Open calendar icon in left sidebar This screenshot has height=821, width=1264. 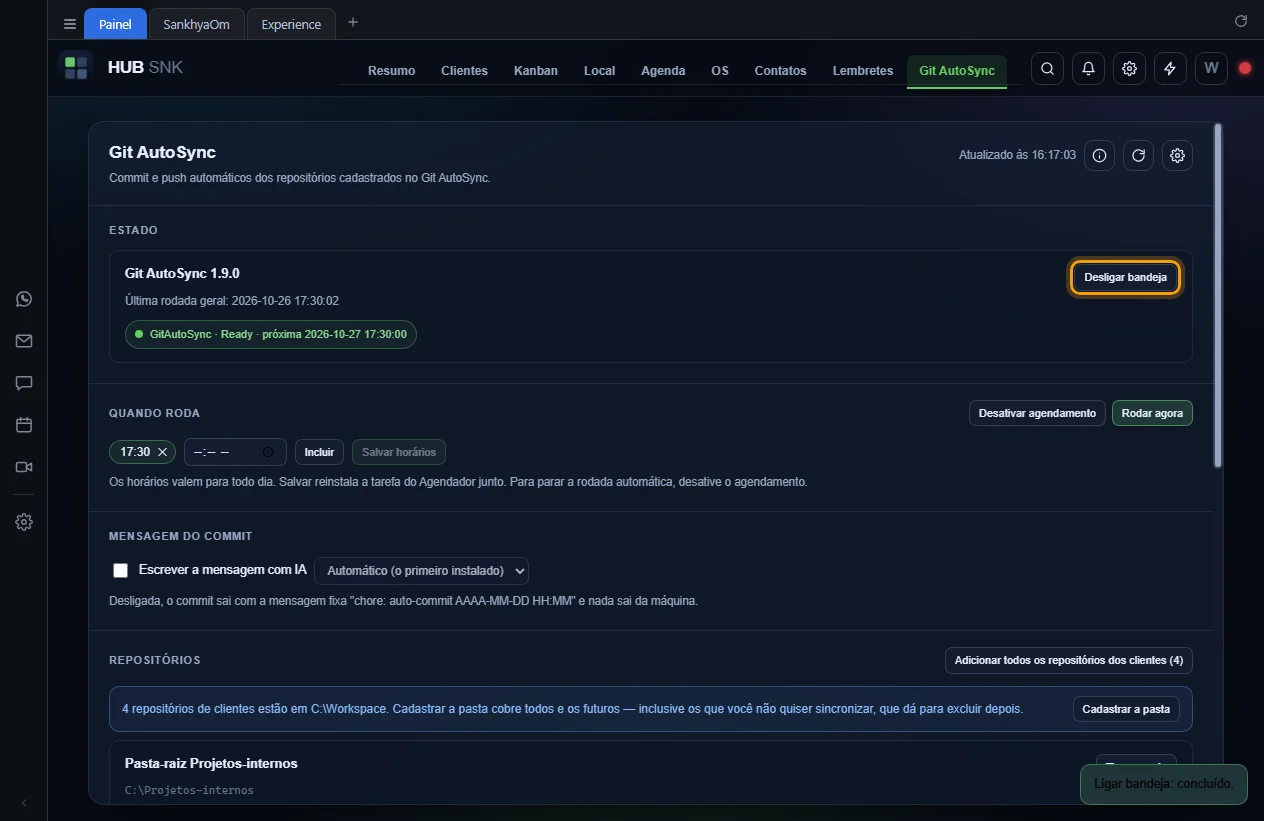[24, 425]
